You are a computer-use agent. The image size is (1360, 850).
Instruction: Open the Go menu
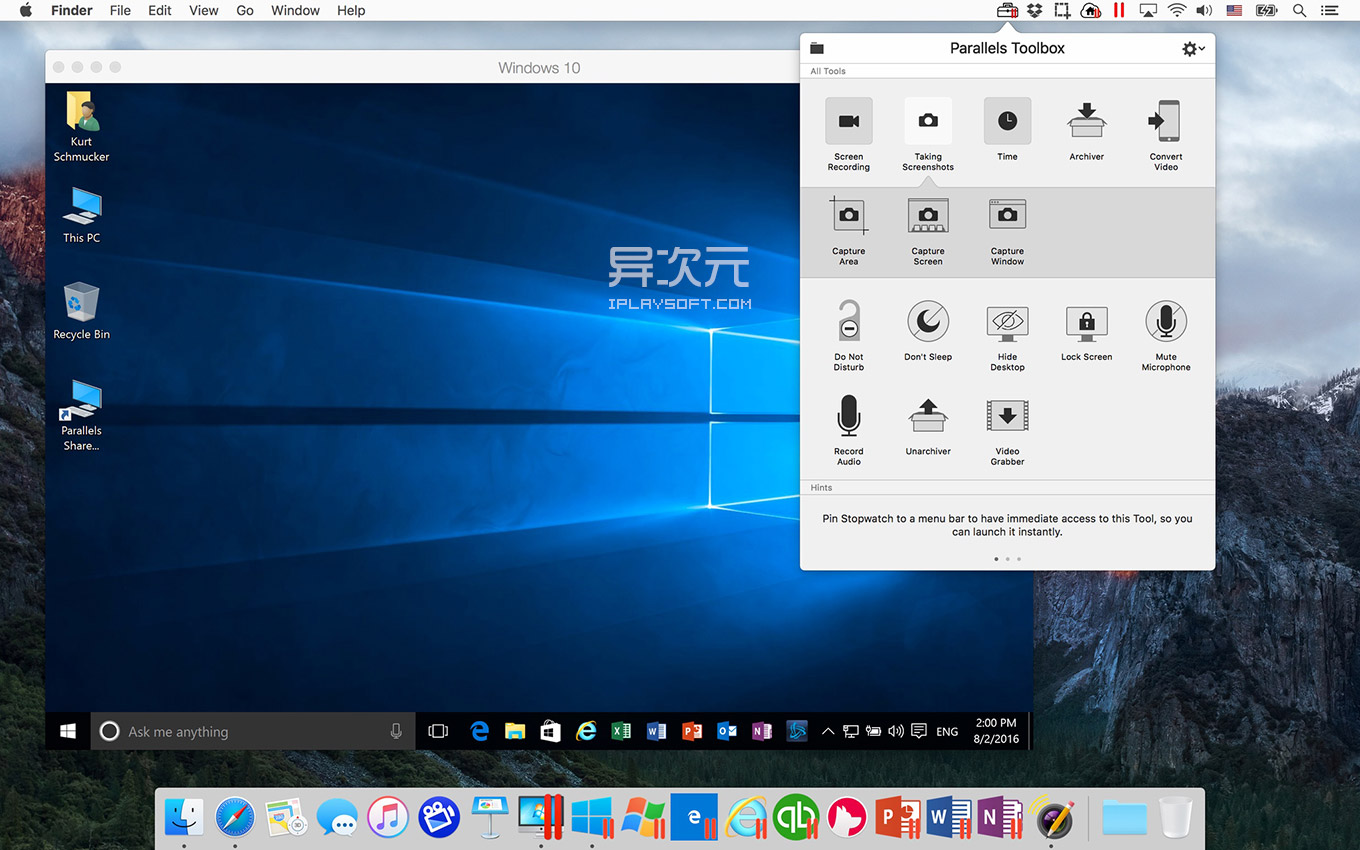[x=245, y=10]
